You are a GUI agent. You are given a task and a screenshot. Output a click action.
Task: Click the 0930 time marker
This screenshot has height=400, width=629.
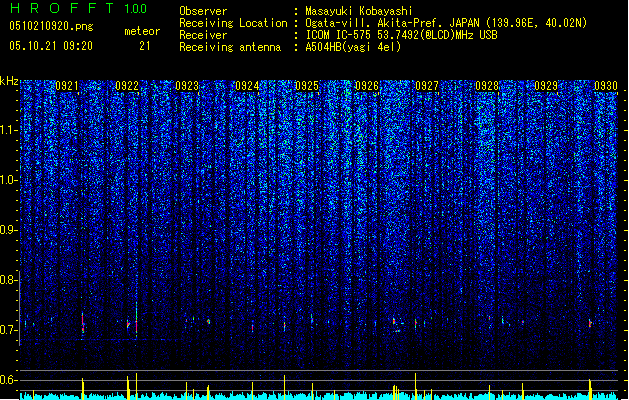pyautogui.click(x=606, y=86)
